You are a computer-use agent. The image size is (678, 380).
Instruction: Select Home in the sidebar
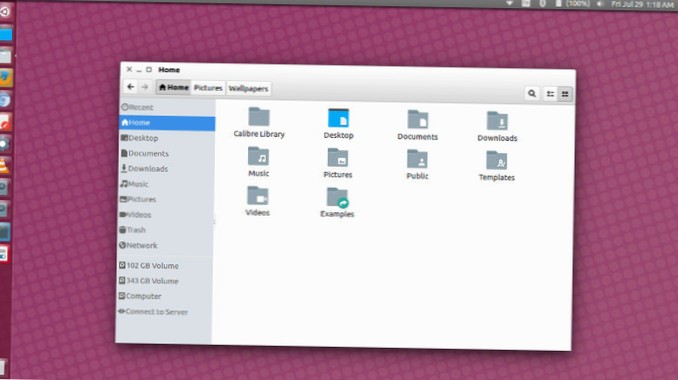167,123
